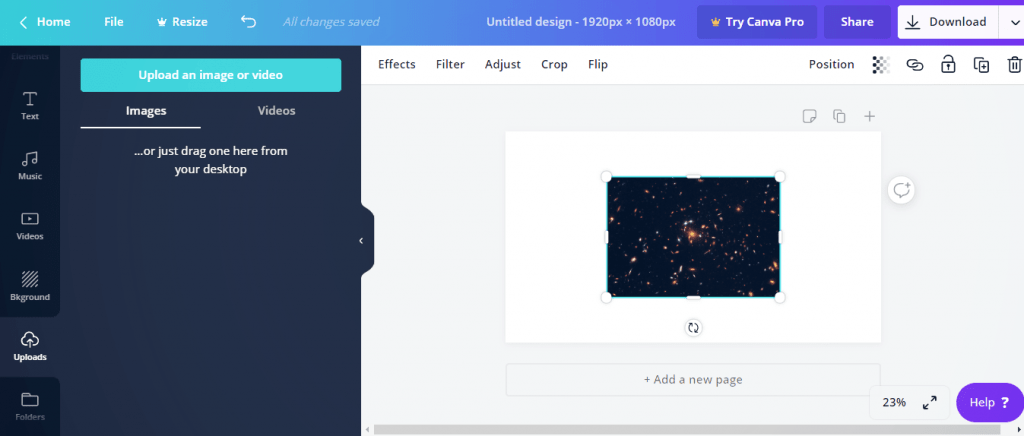1024x436 pixels.
Task: Open the Filter options
Action: [x=450, y=64]
